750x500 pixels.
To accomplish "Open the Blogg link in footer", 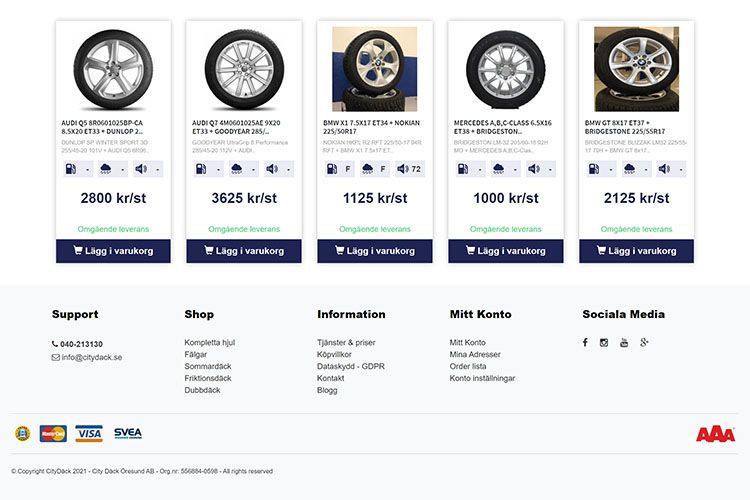I will [327, 391].
